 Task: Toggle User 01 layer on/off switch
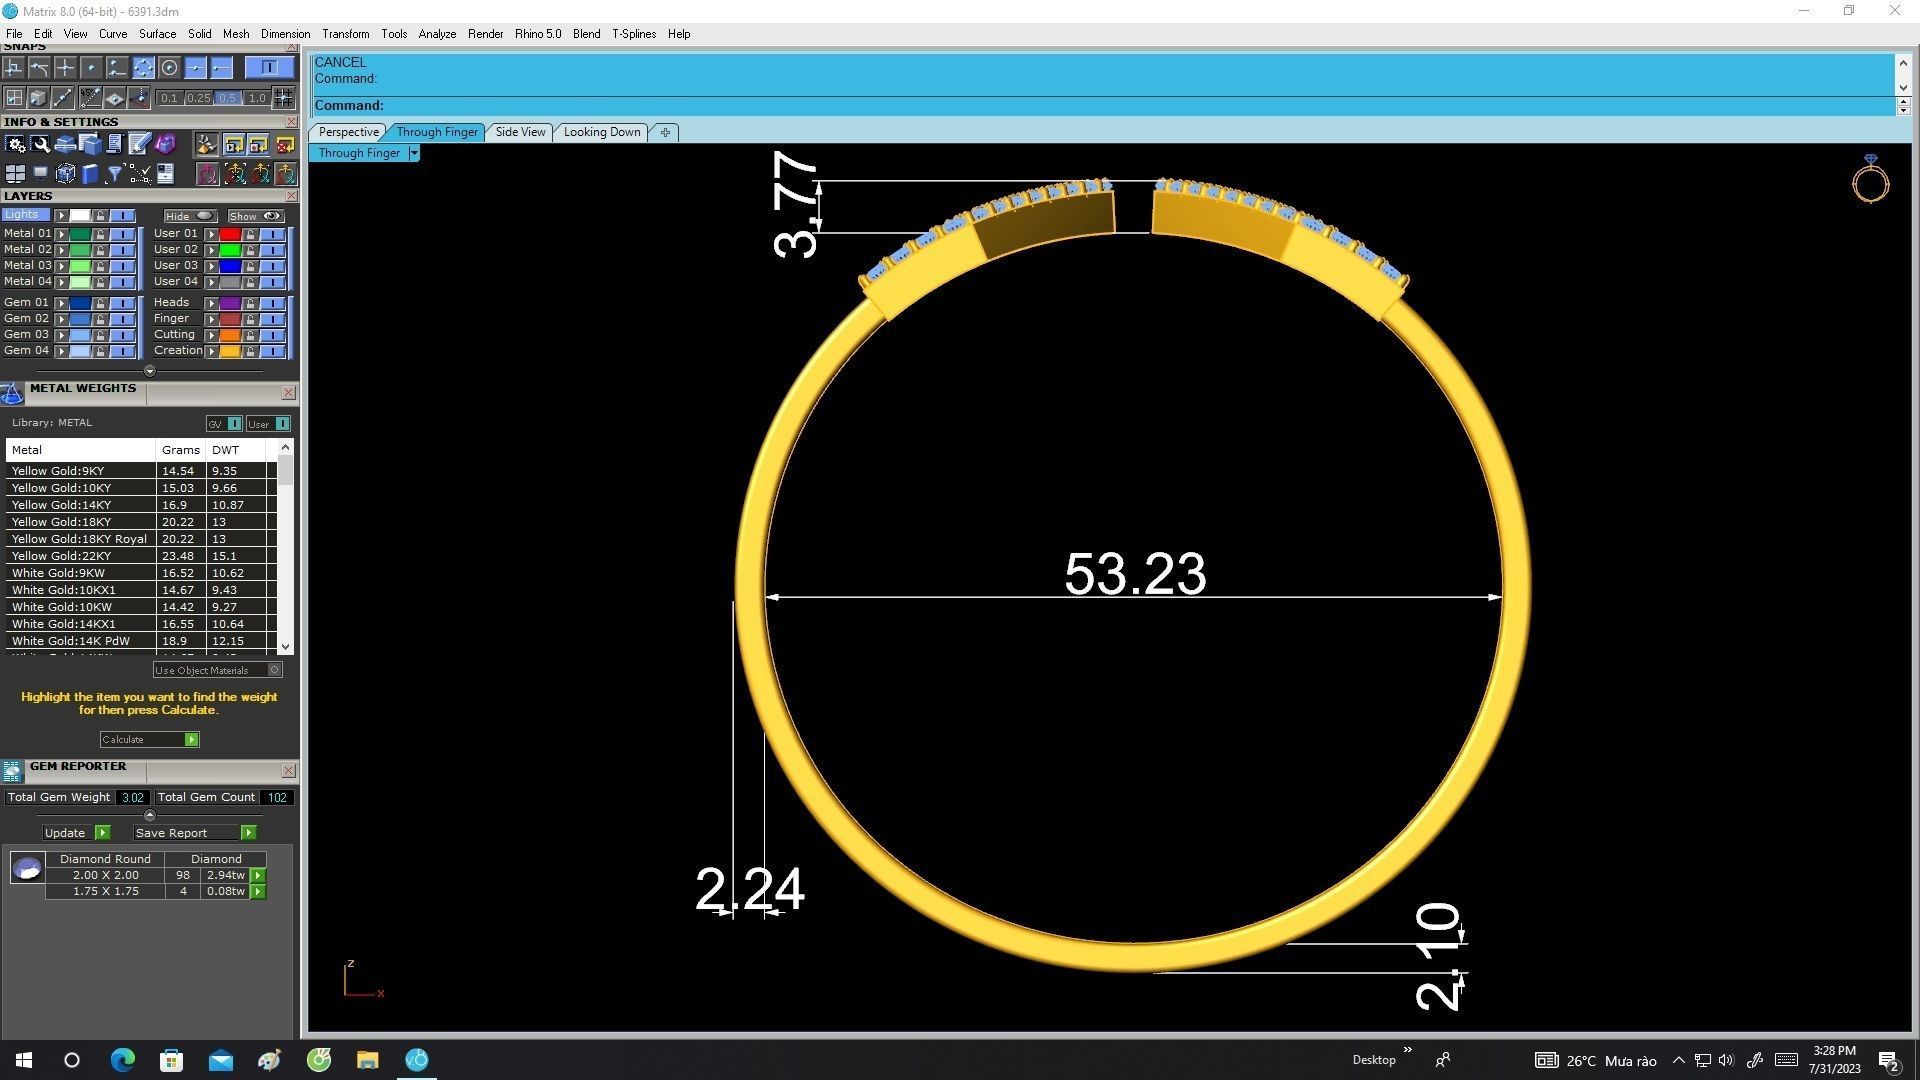pyautogui.click(x=272, y=234)
